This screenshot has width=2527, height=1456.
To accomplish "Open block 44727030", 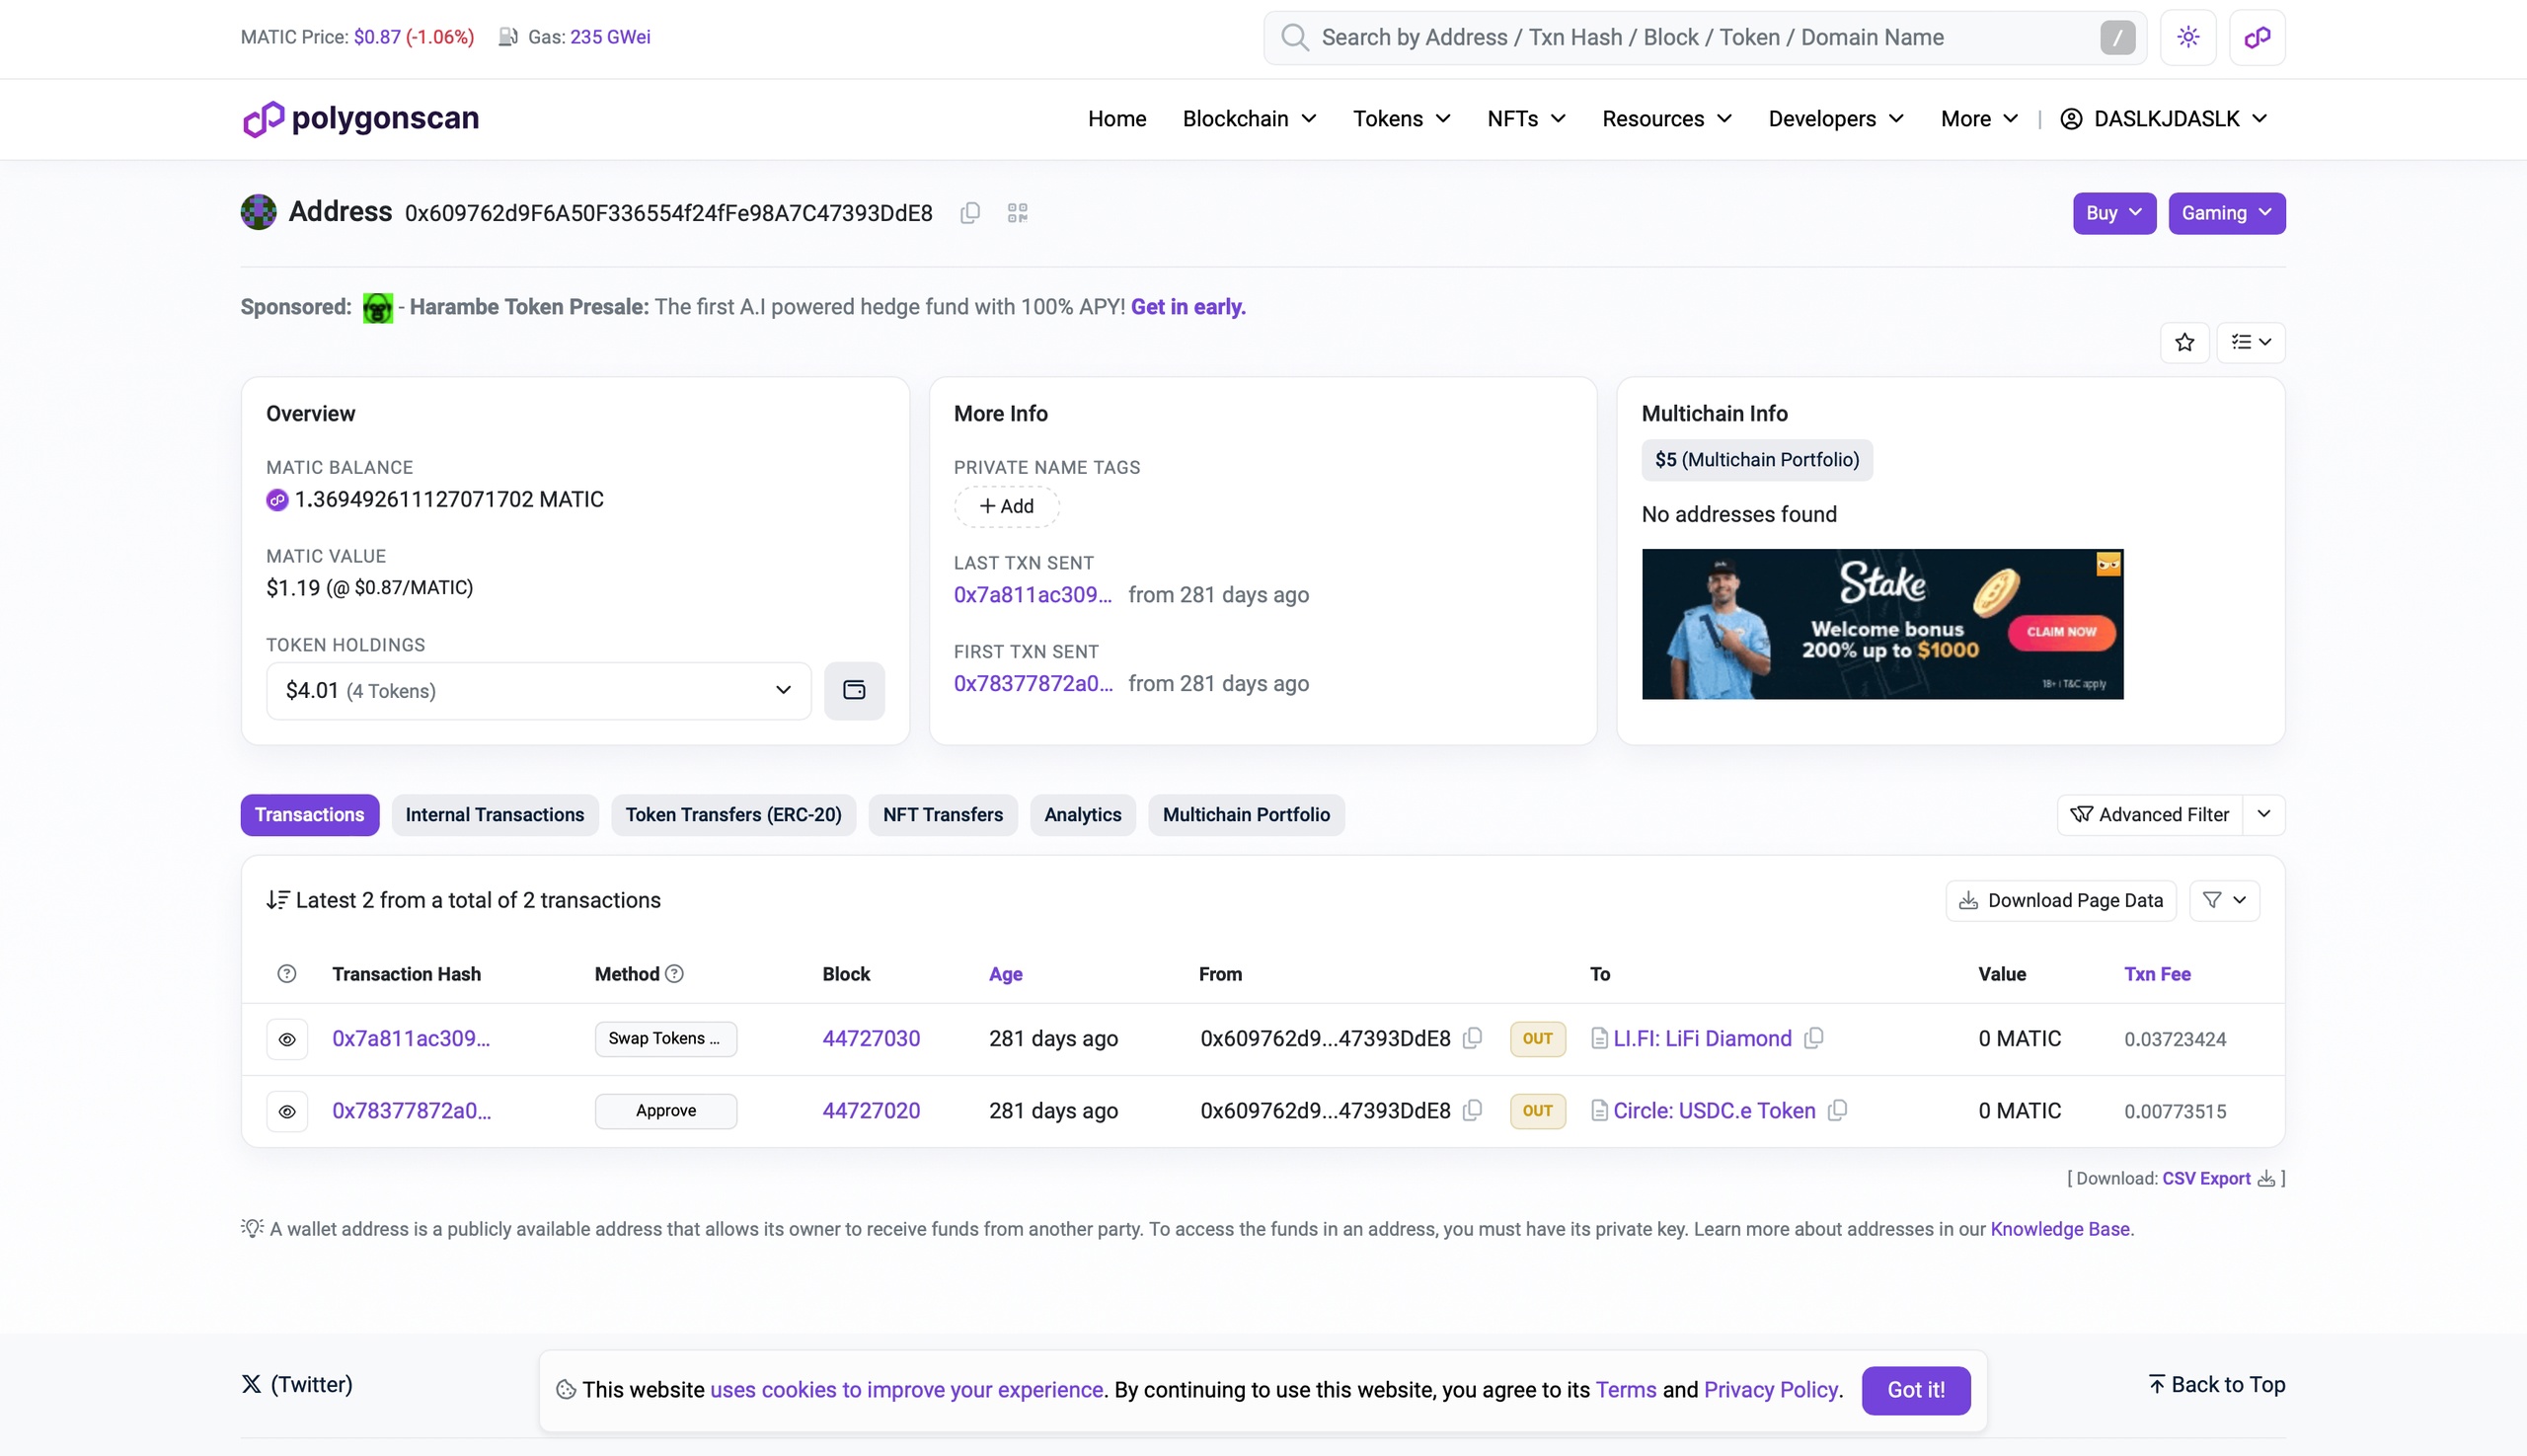I will 871,1039.
